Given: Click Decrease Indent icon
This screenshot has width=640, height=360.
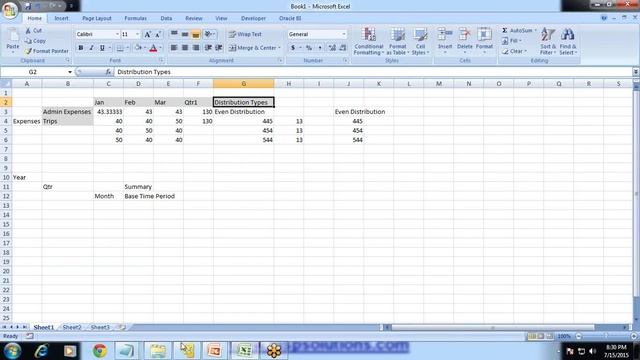Looking at the screenshot, I should 208,48.
